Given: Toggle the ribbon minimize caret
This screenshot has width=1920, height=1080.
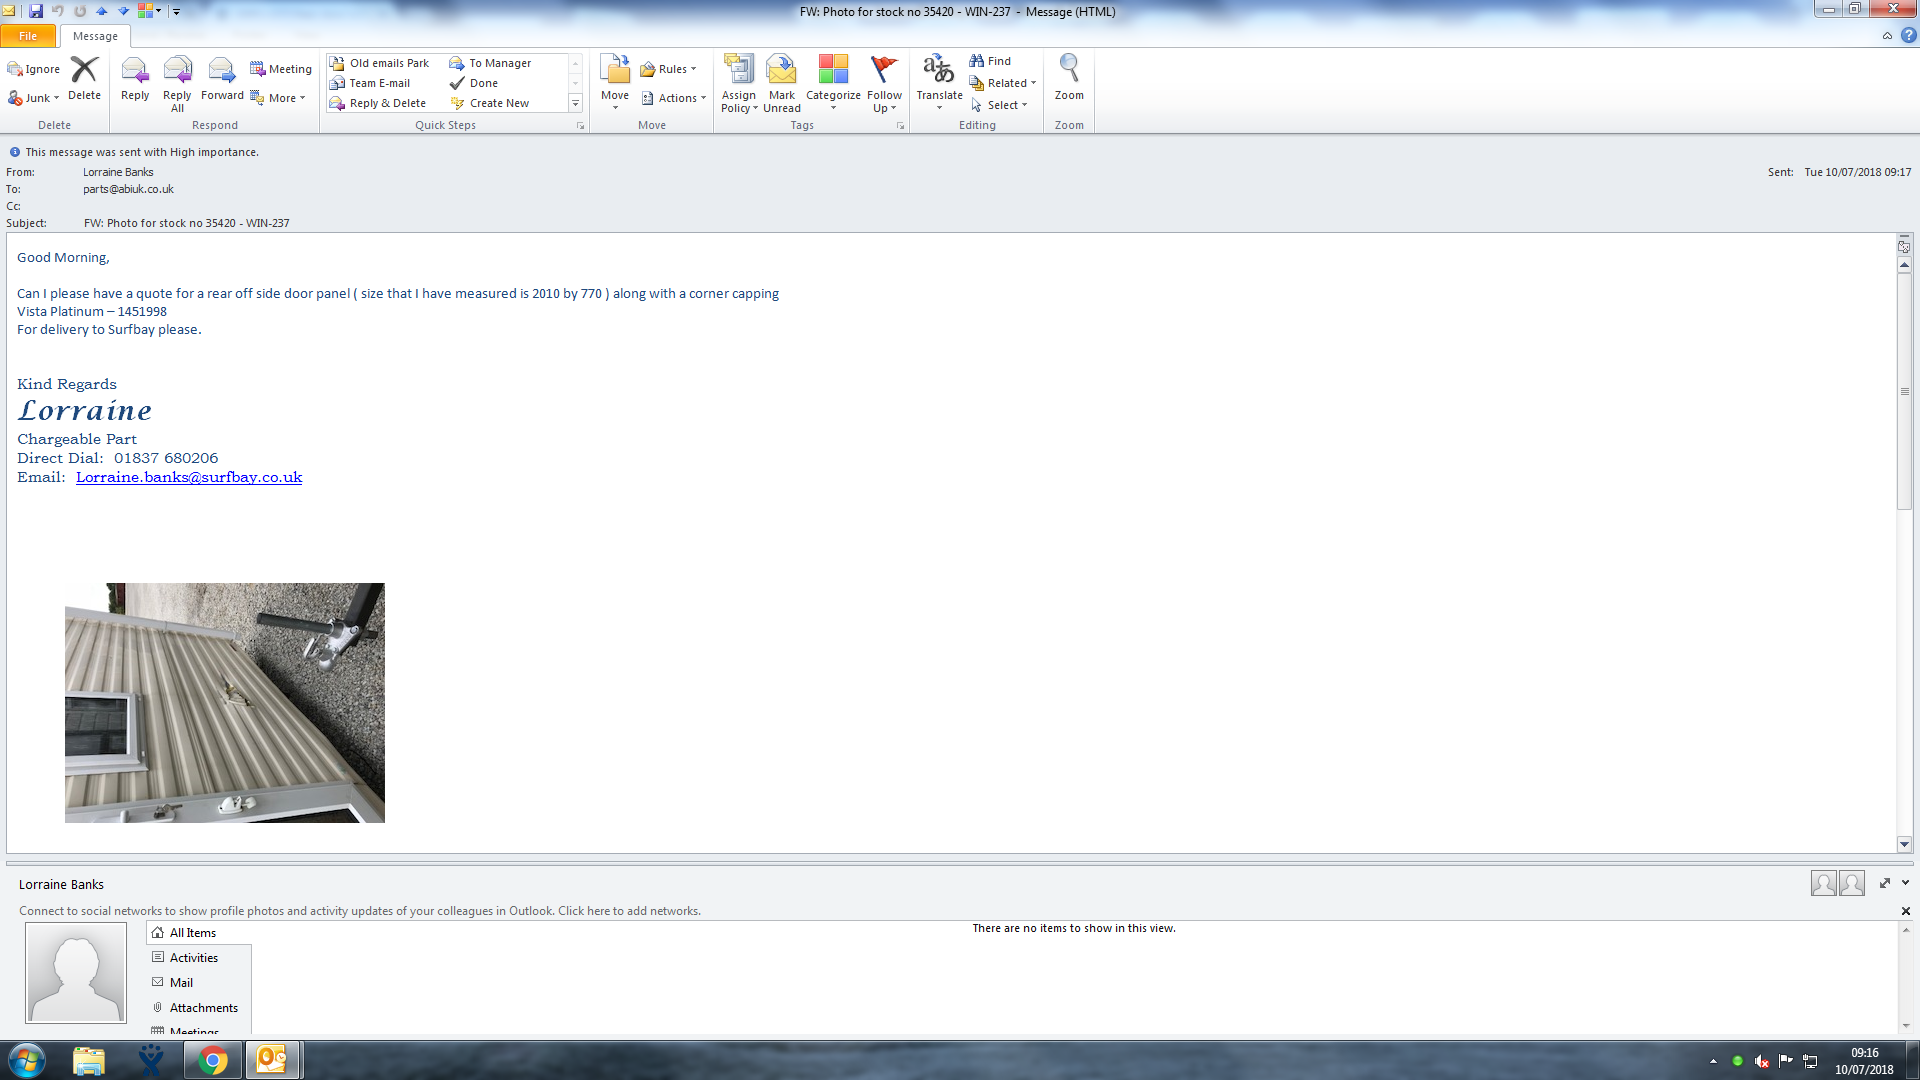Looking at the screenshot, I should pyautogui.click(x=1887, y=36).
